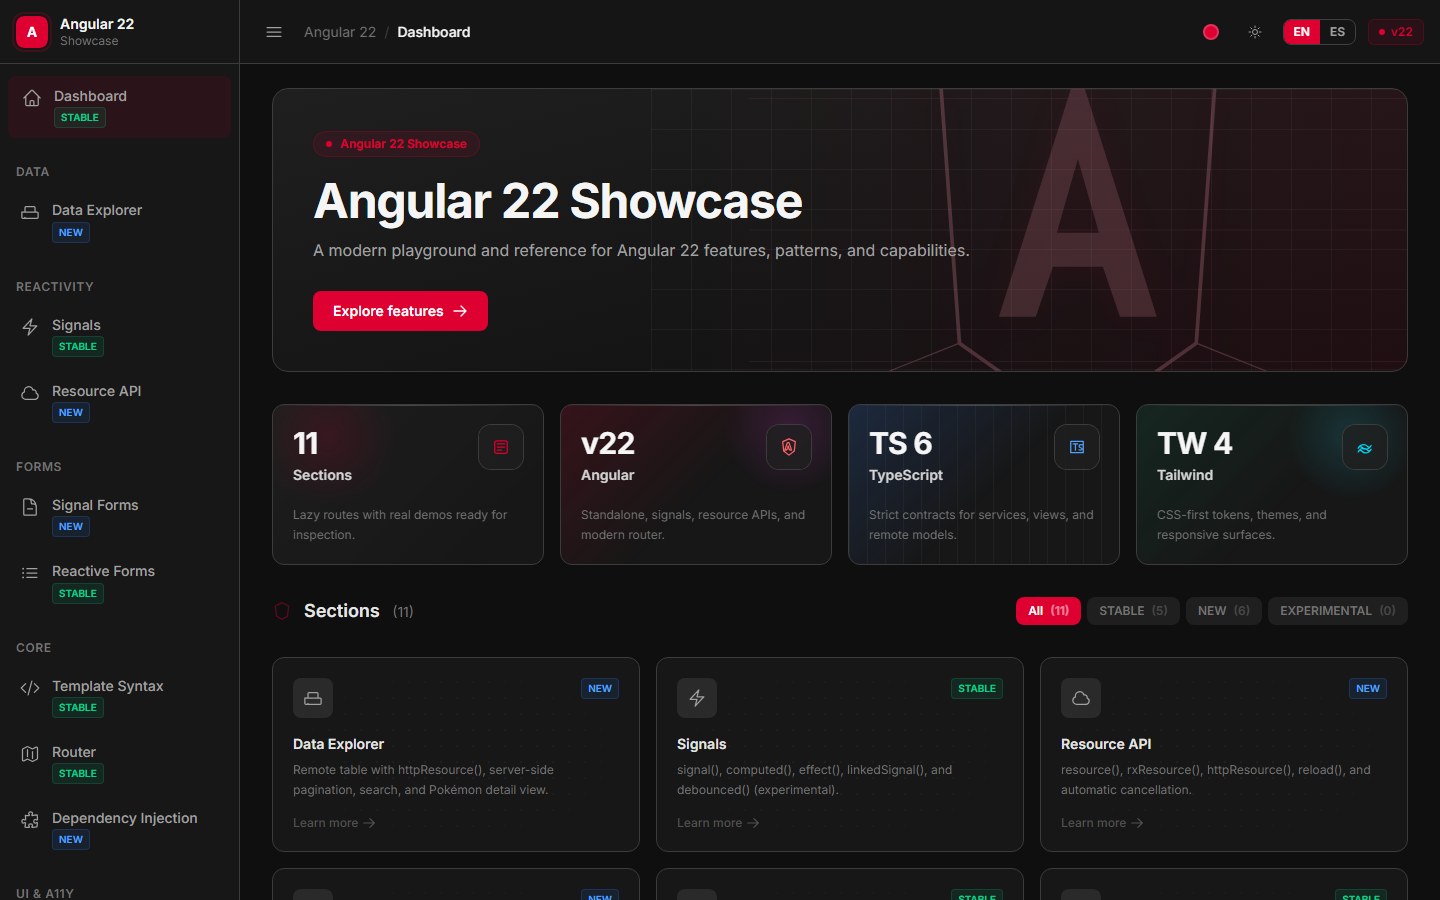Click Learn more on Signals card
Image resolution: width=1440 pixels, height=900 pixels.
(718, 823)
